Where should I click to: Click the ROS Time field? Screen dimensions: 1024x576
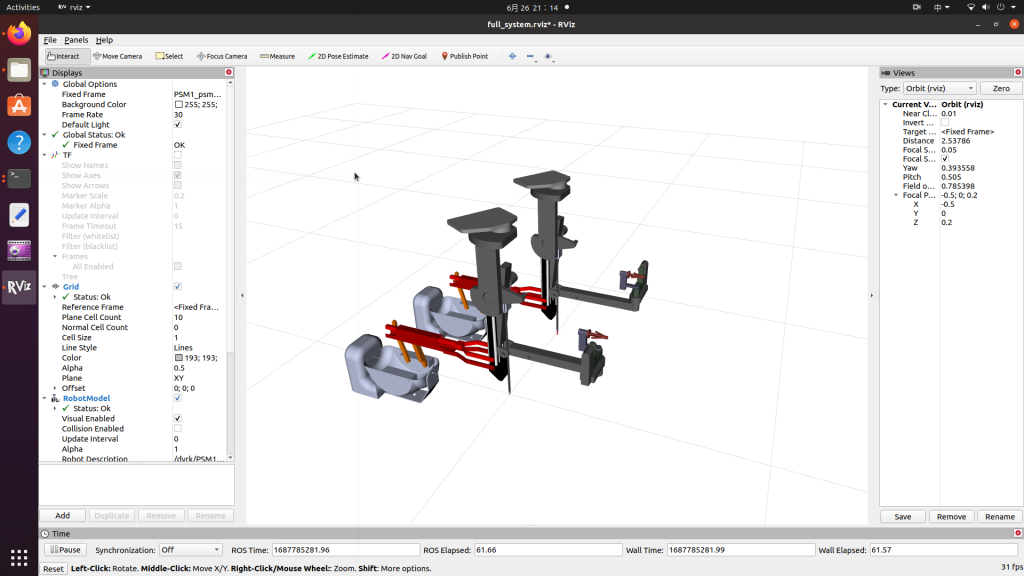345,550
